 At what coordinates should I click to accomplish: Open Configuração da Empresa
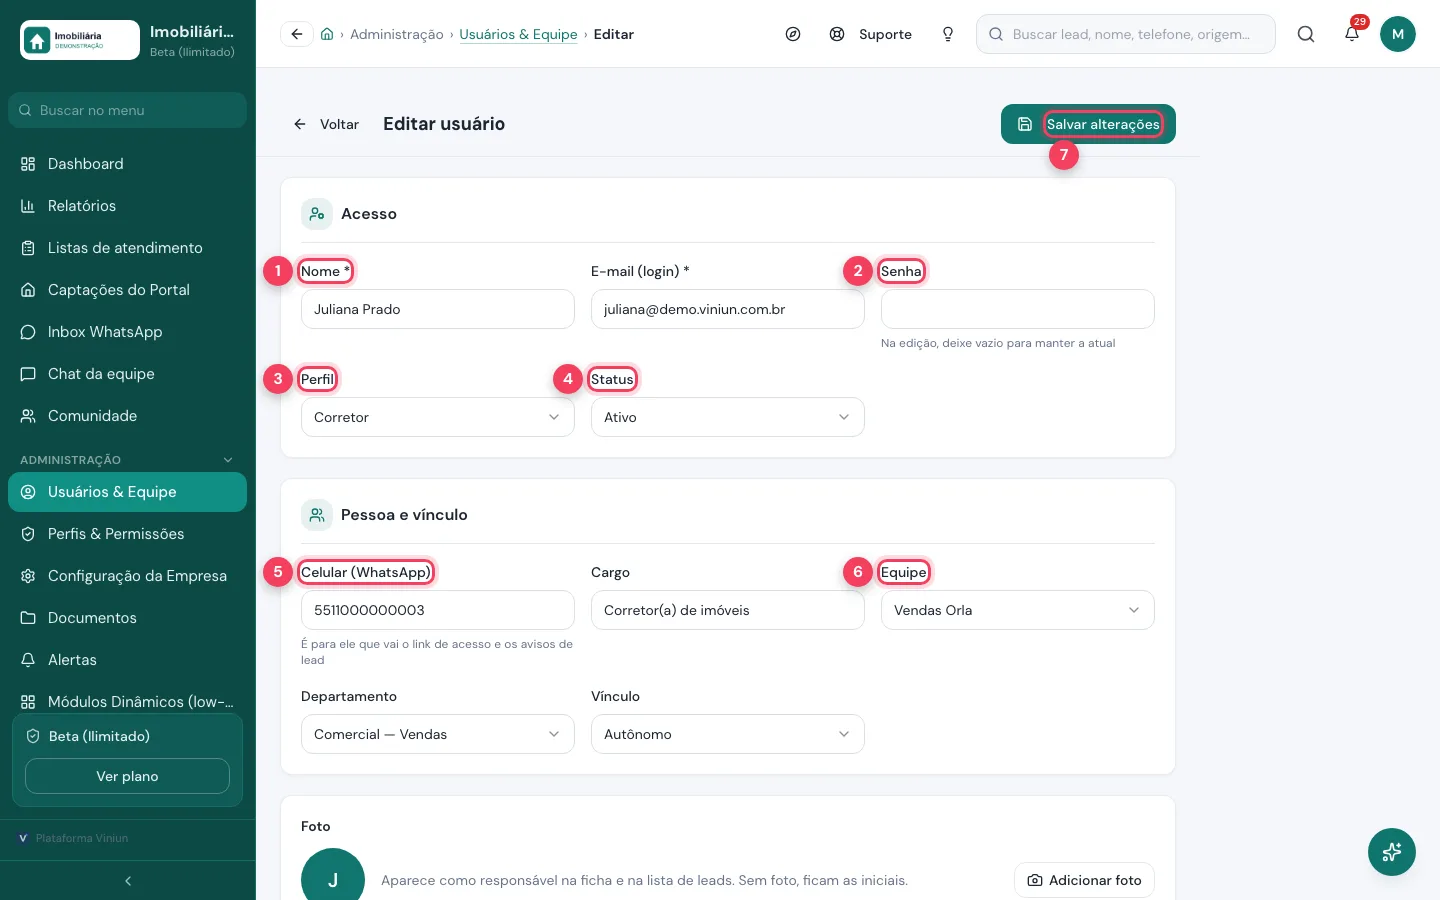(127, 576)
